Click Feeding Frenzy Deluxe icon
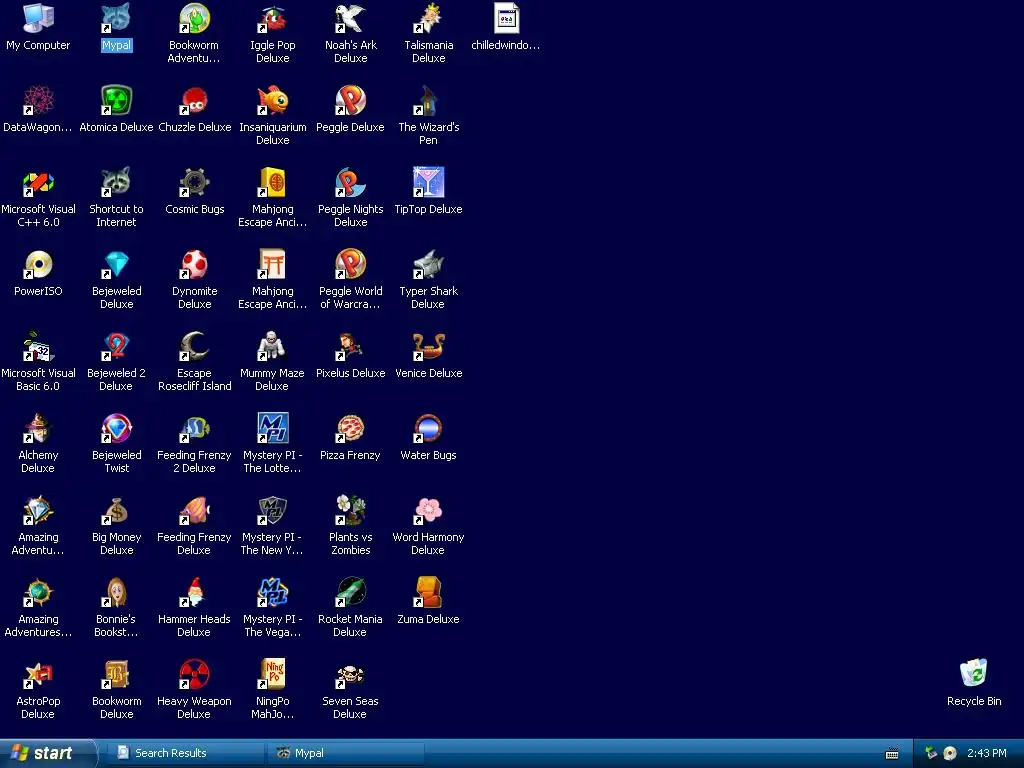 coord(194,510)
